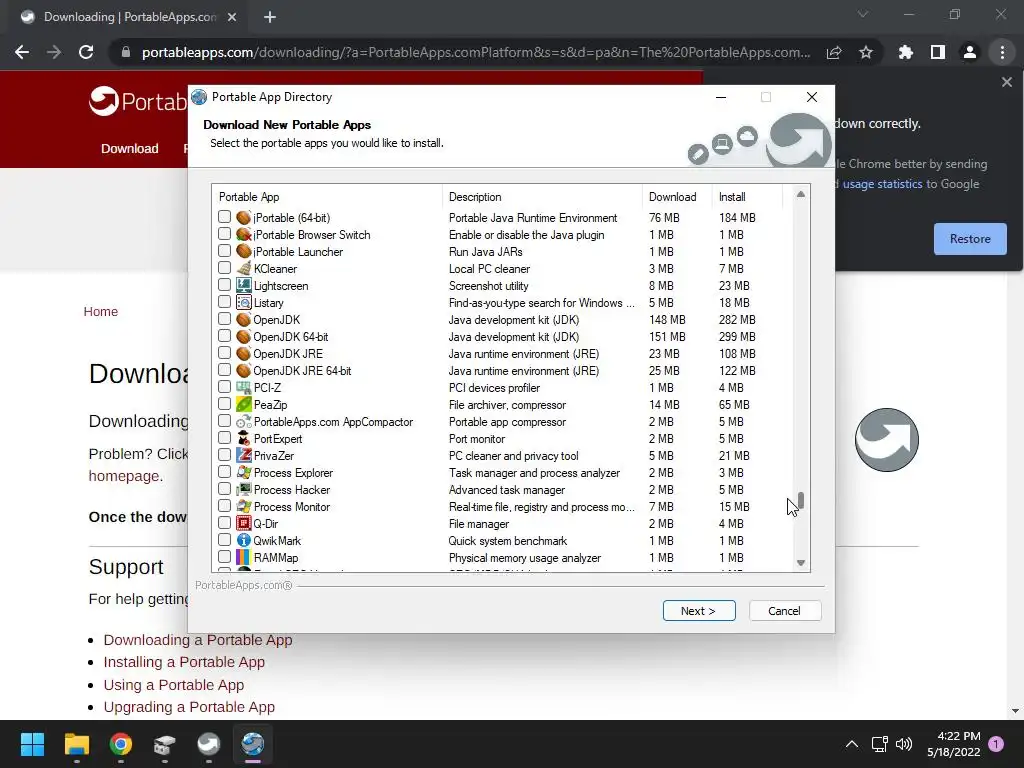Open File Explorer from taskbar

pyautogui.click(x=76, y=744)
